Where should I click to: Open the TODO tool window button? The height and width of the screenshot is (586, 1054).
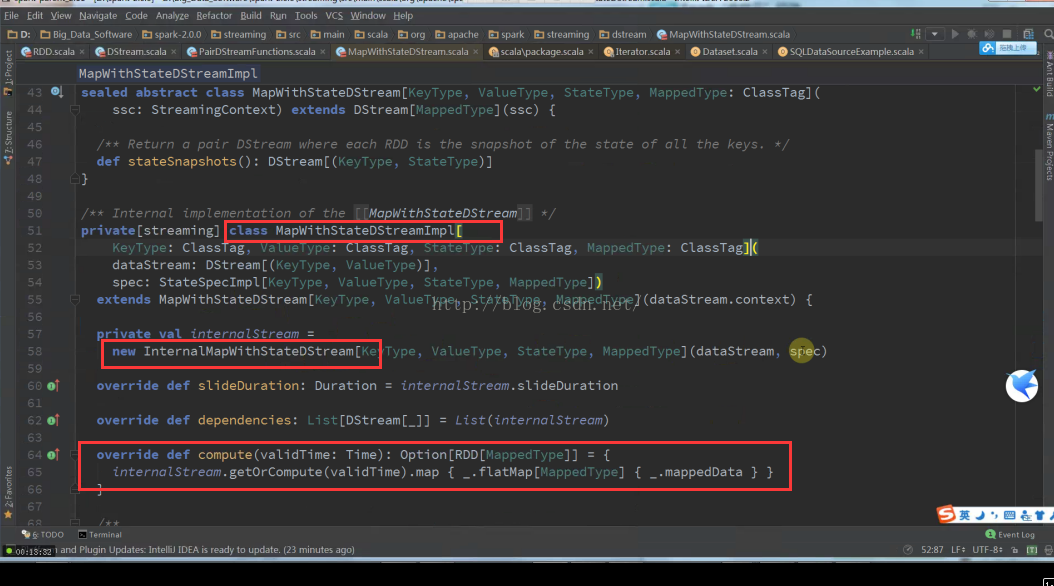(42, 534)
